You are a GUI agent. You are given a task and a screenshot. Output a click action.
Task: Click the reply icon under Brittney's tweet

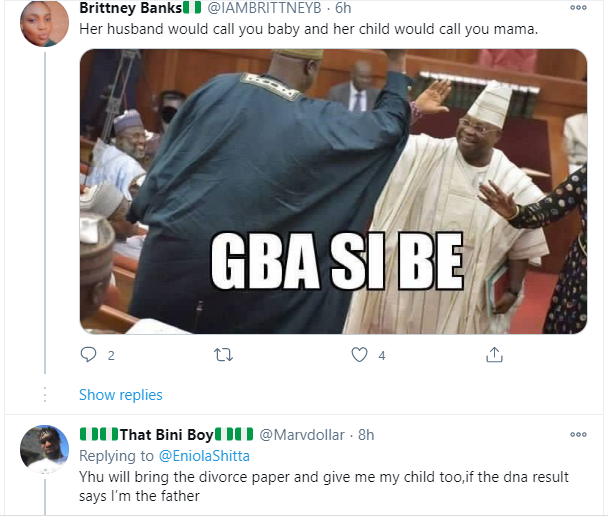coord(88,354)
